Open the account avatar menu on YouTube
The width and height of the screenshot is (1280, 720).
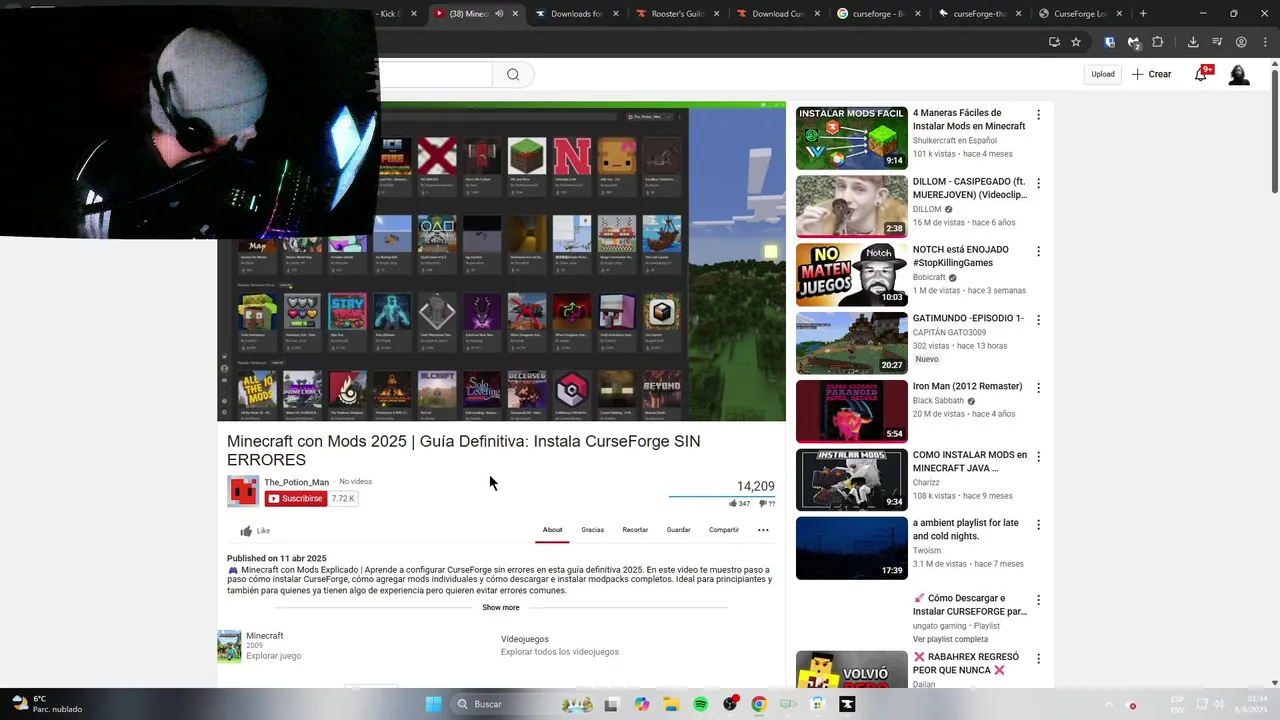point(1239,74)
